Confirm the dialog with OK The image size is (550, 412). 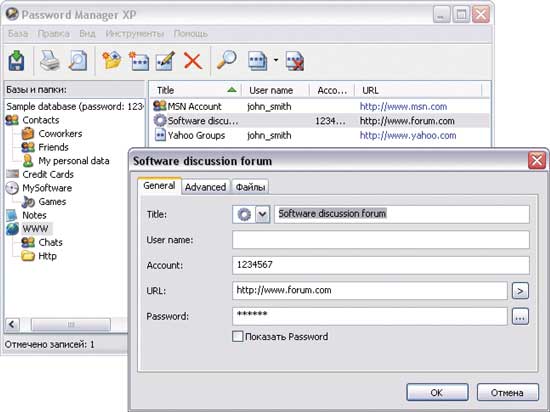pos(437,392)
